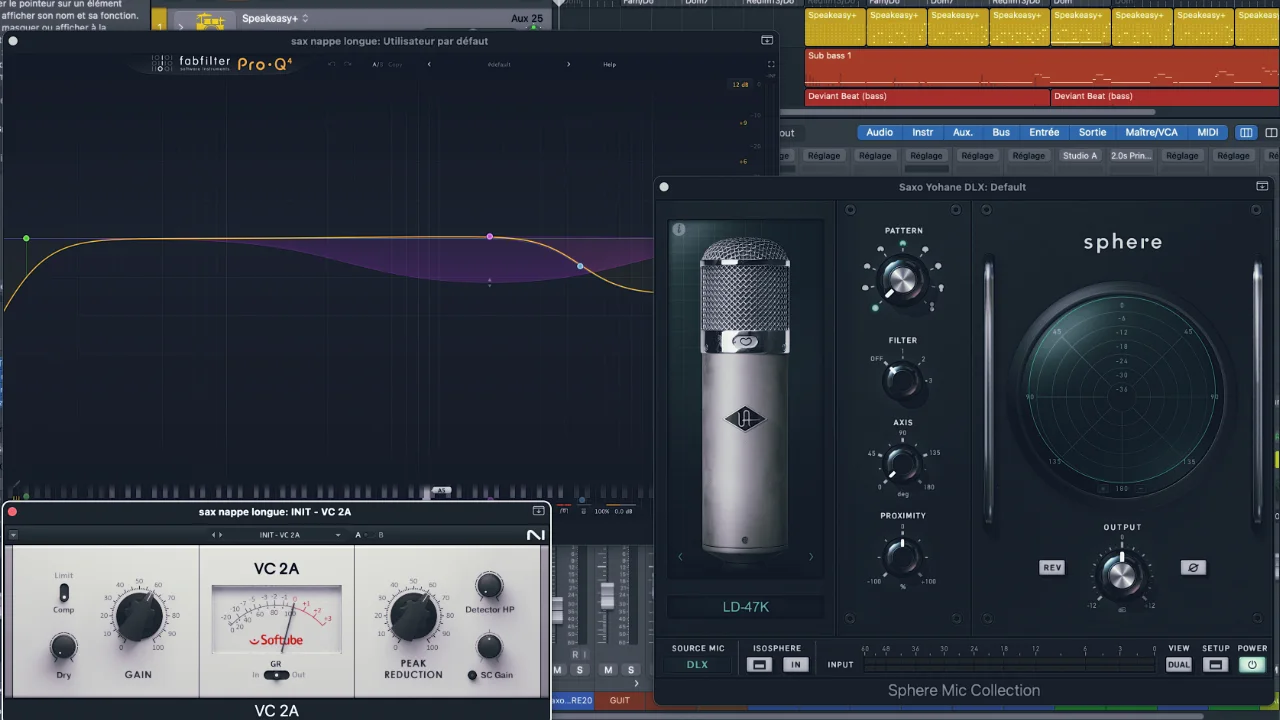Open the Sphere SETUP panel

pos(1215,665)
